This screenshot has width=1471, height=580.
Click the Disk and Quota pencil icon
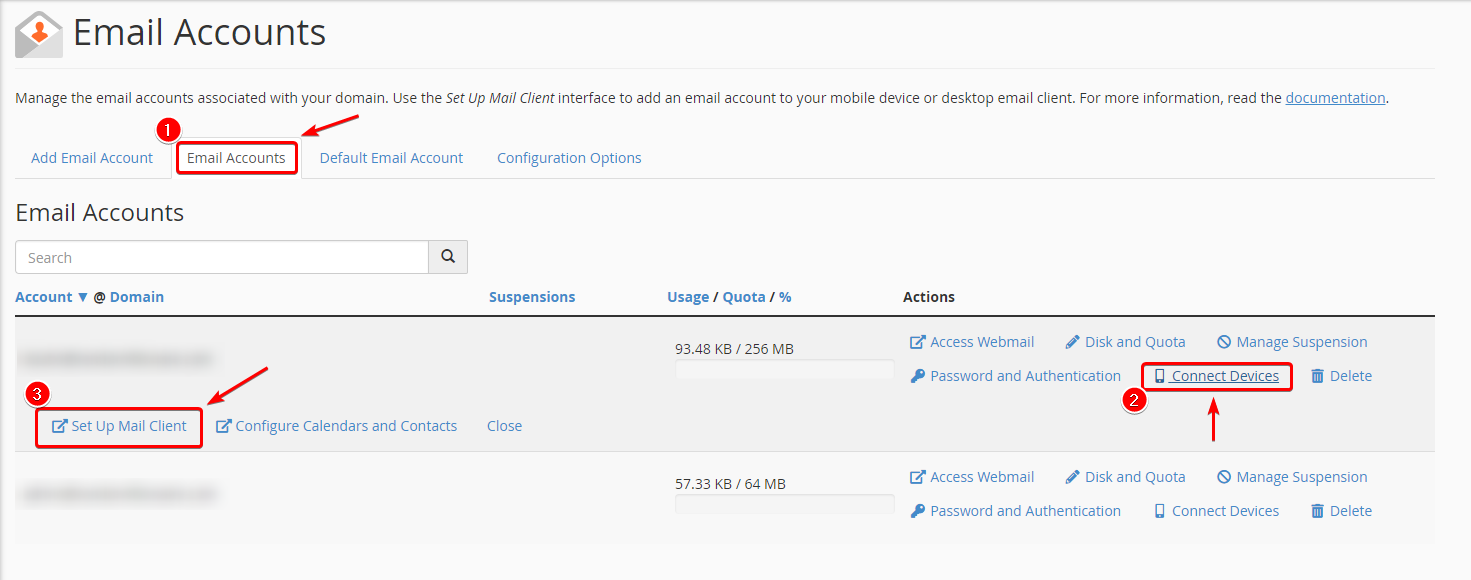[1072, 341]
